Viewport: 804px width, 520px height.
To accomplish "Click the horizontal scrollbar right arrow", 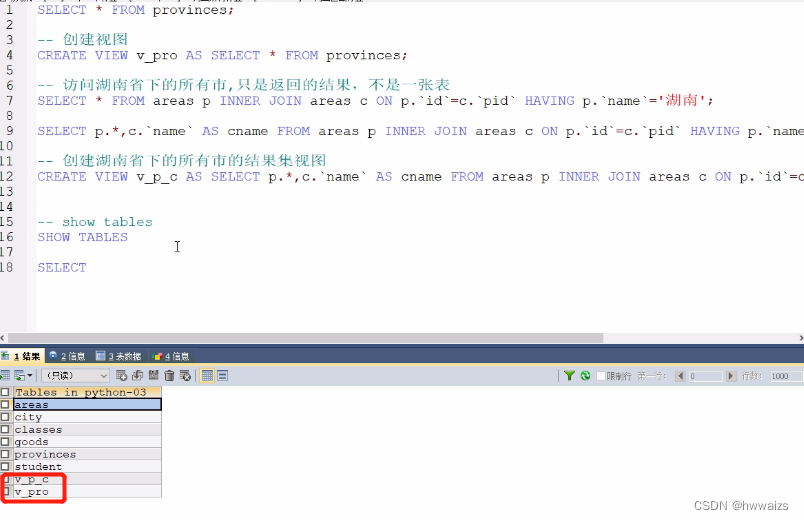I will coord(800,338).
